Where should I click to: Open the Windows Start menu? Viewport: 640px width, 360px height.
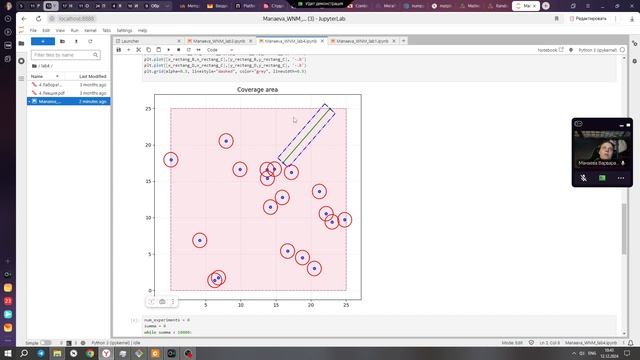[x=8, y=353]
